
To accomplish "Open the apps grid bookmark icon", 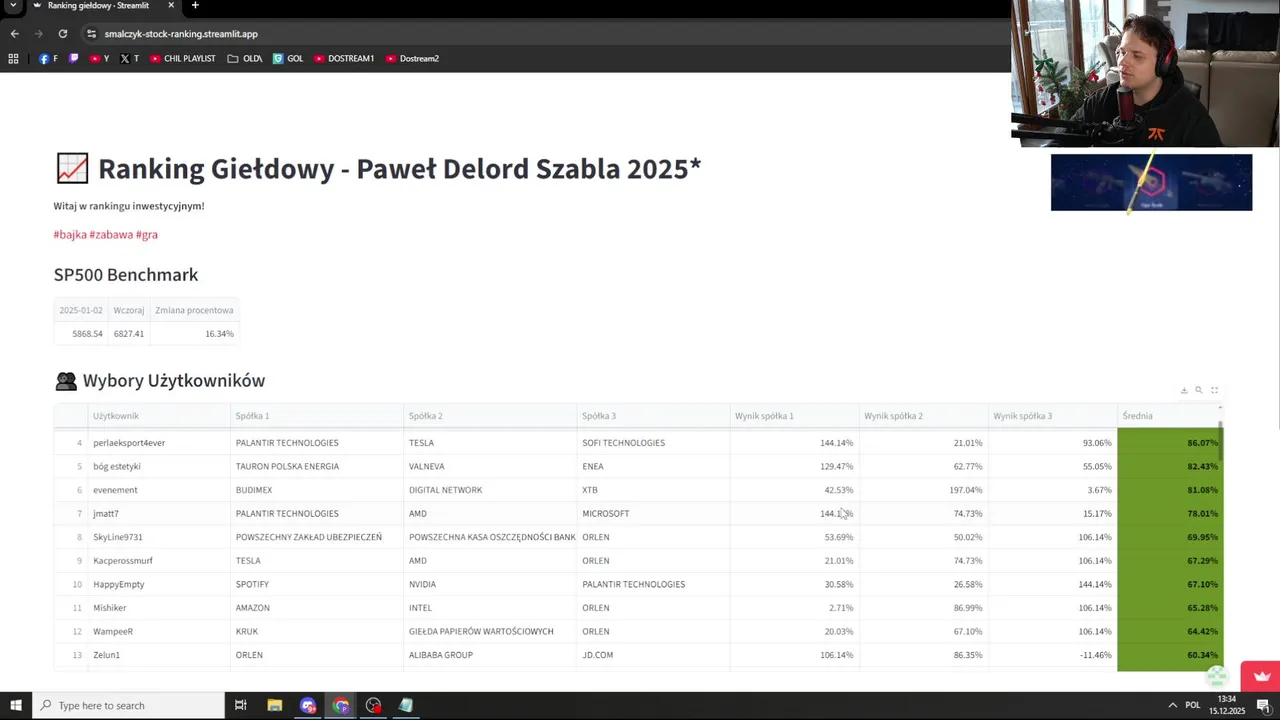I will point(13,58).
